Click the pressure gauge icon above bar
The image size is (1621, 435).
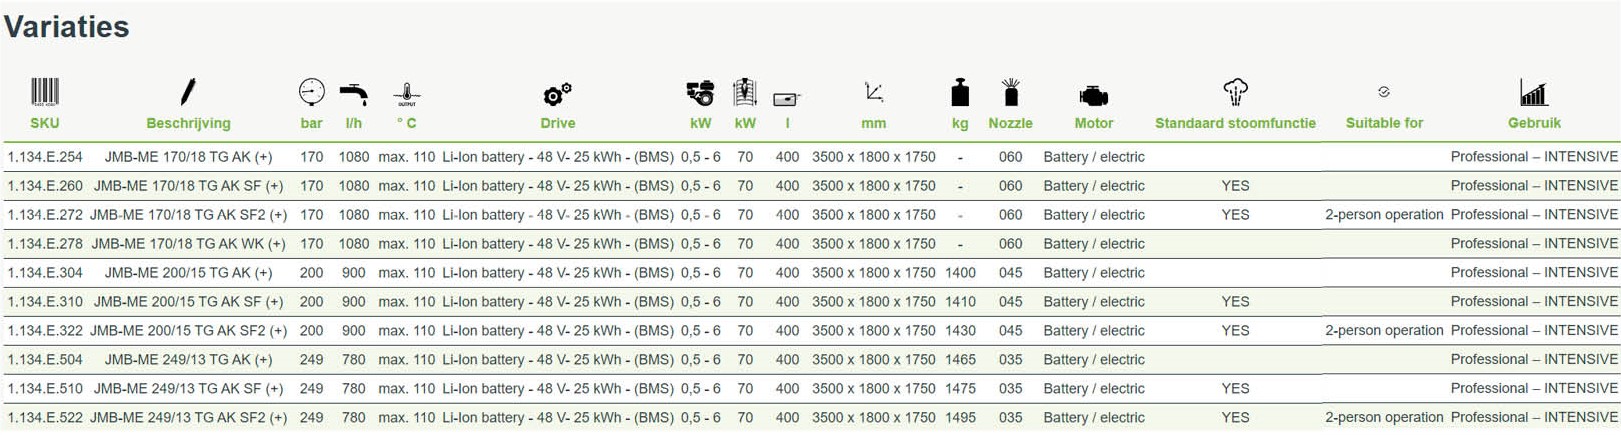tap(311, 92)
